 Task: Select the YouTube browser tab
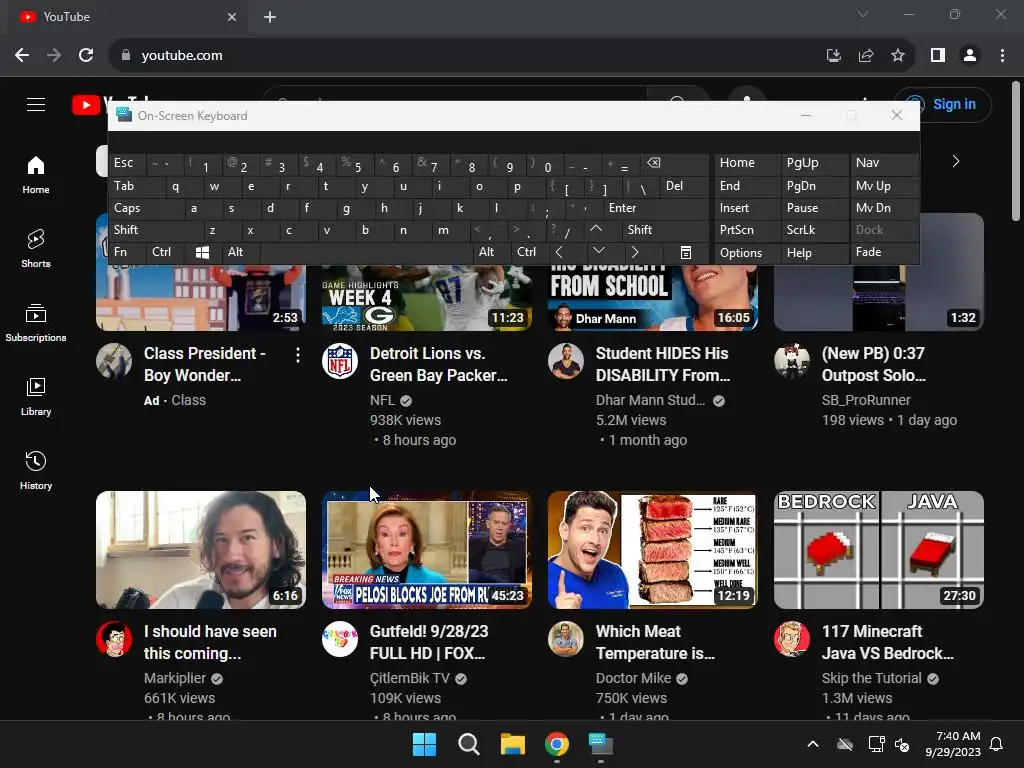point(127,17)
